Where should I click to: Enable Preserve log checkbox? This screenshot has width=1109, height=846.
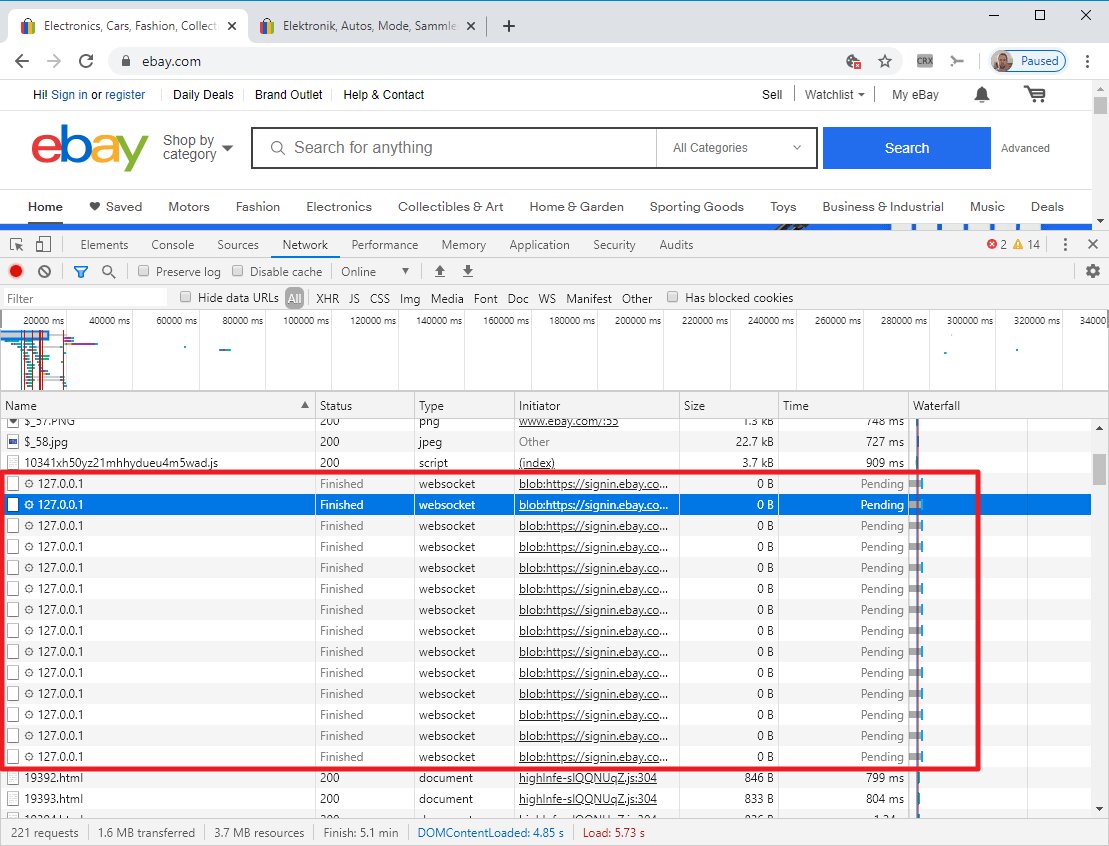pos(144,271)
